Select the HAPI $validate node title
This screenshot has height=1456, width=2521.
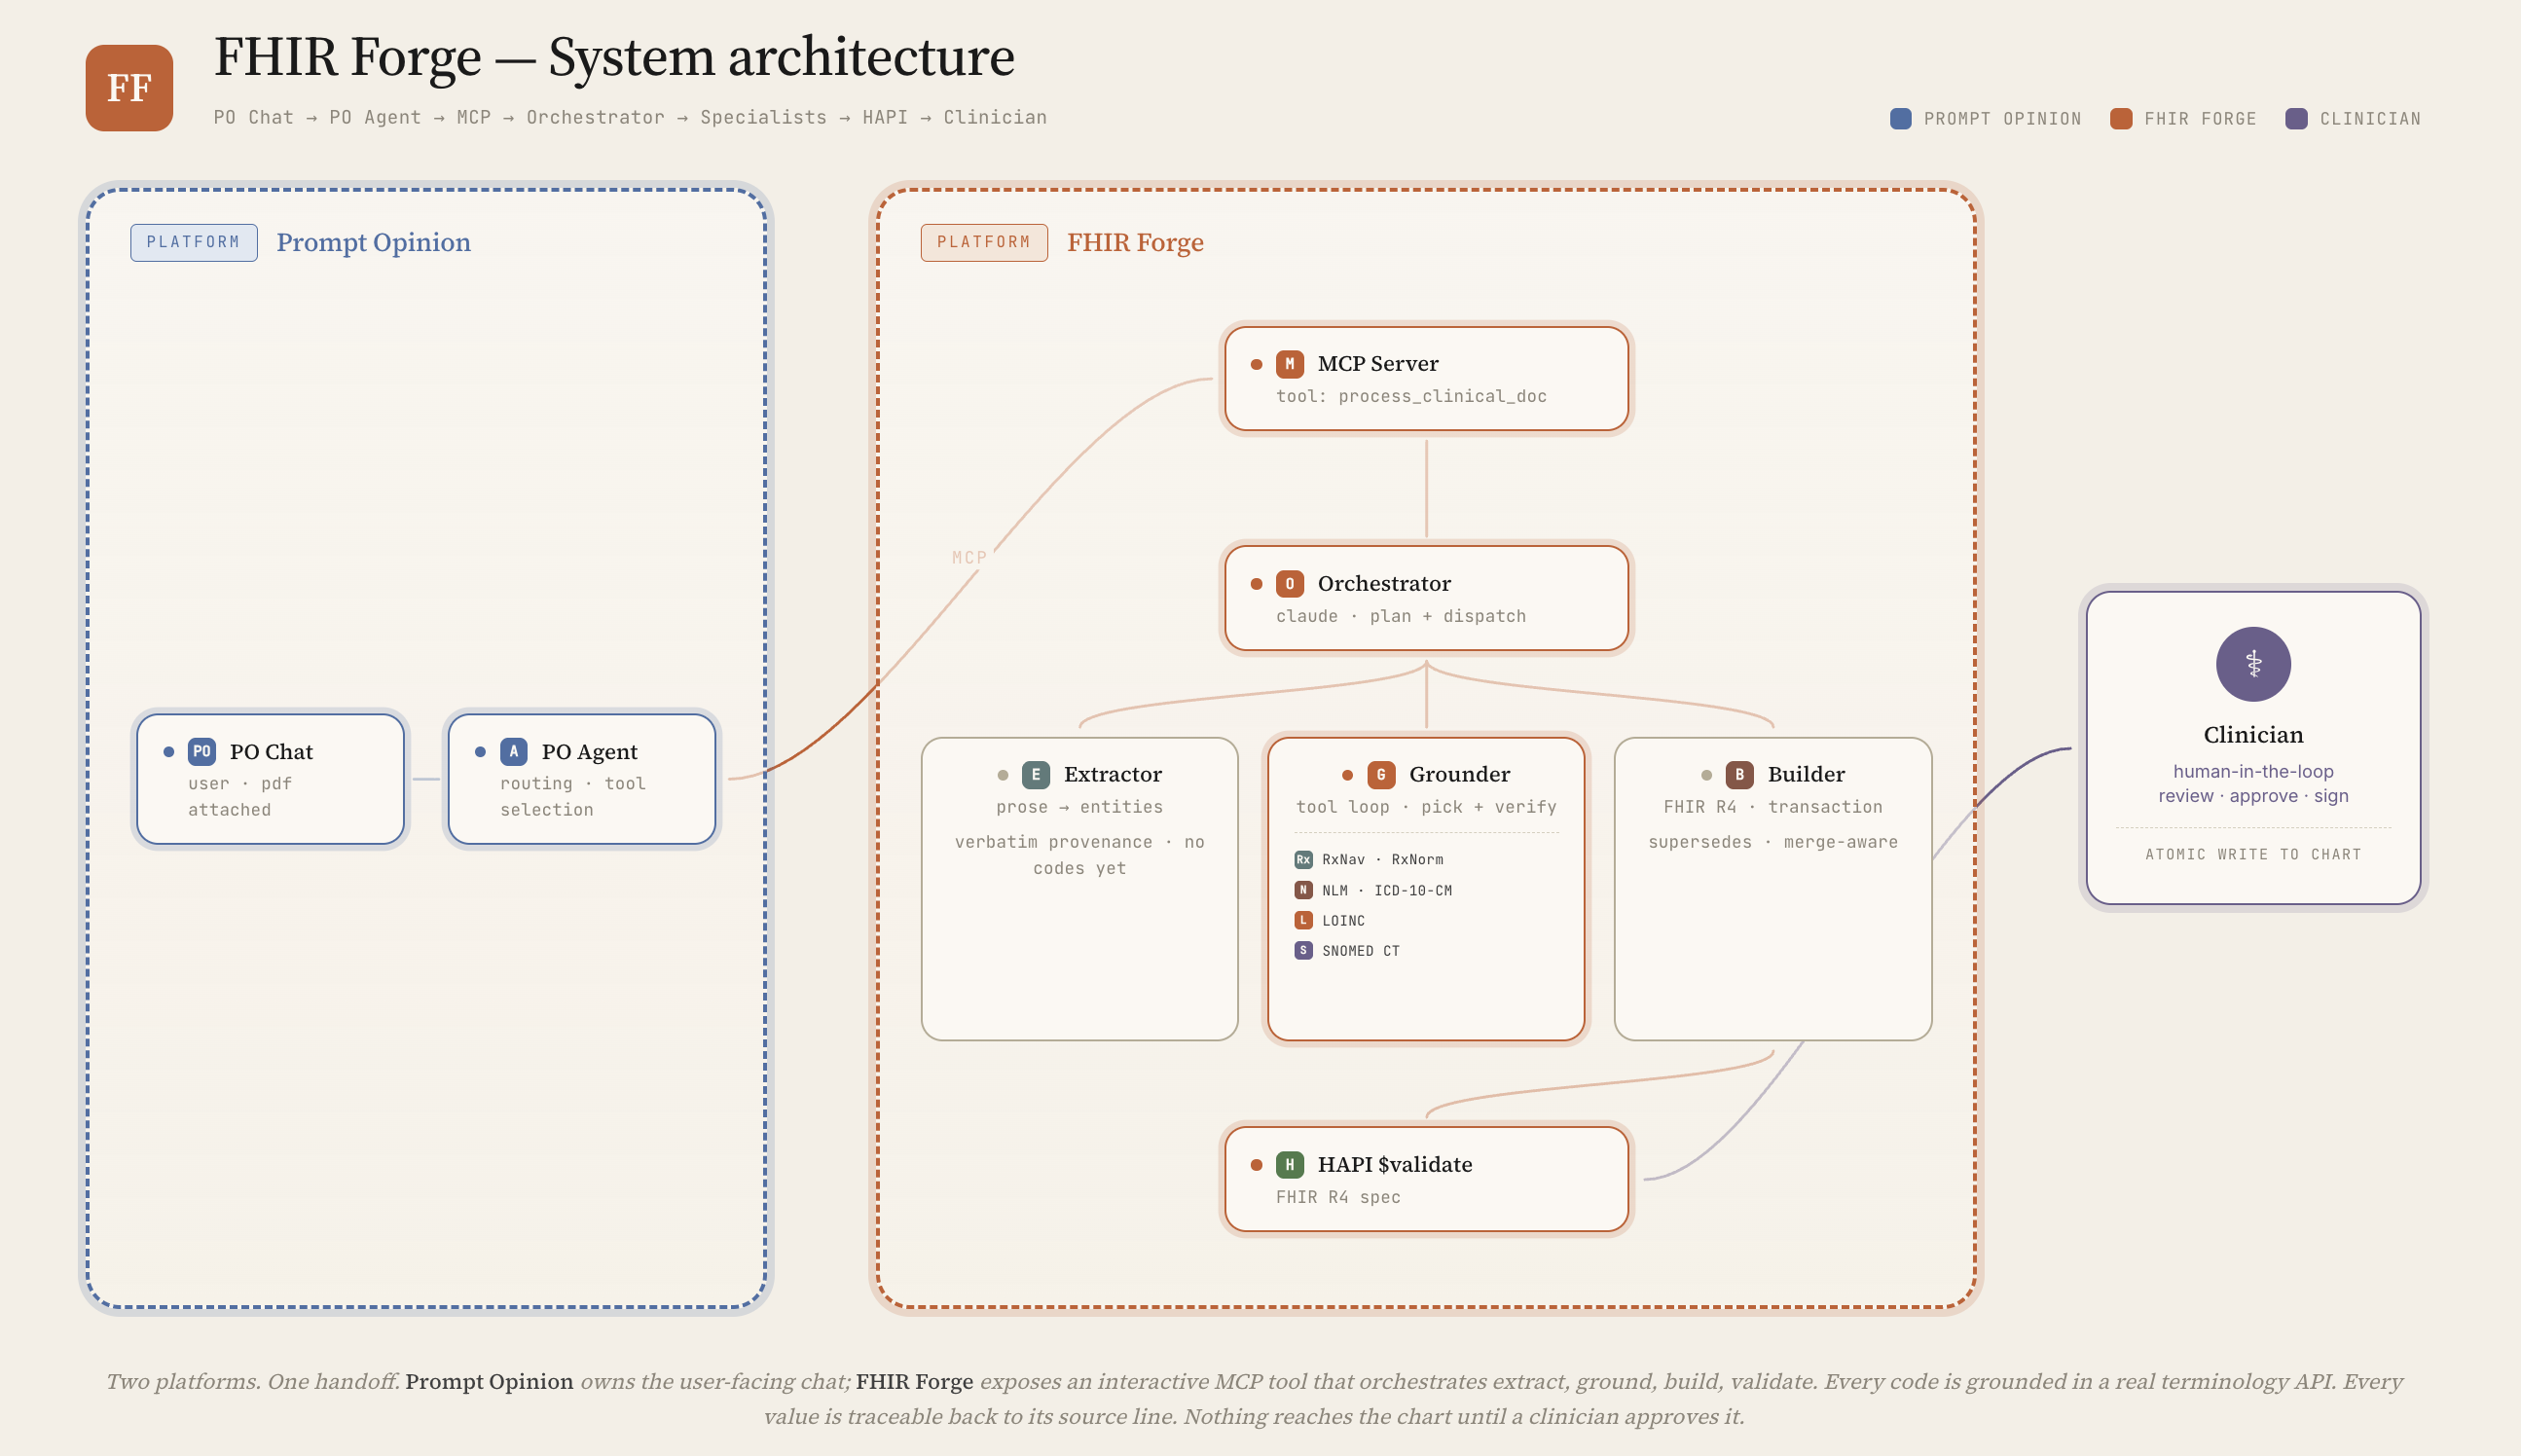1395,1165
